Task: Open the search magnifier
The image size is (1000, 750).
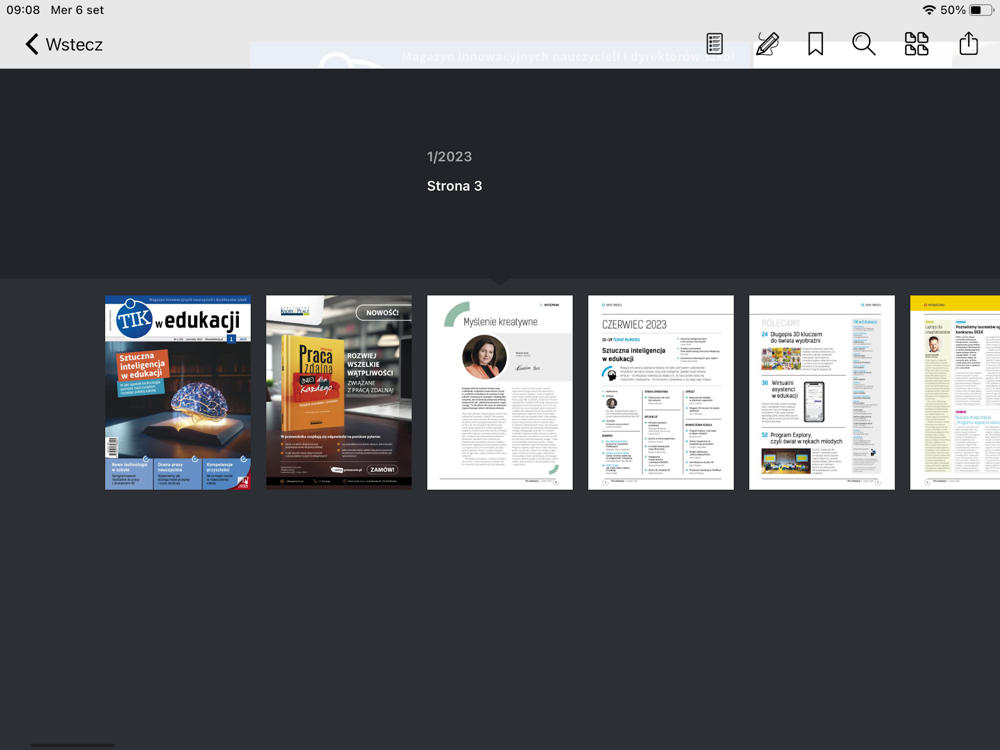Action: [x=864, y=44]
